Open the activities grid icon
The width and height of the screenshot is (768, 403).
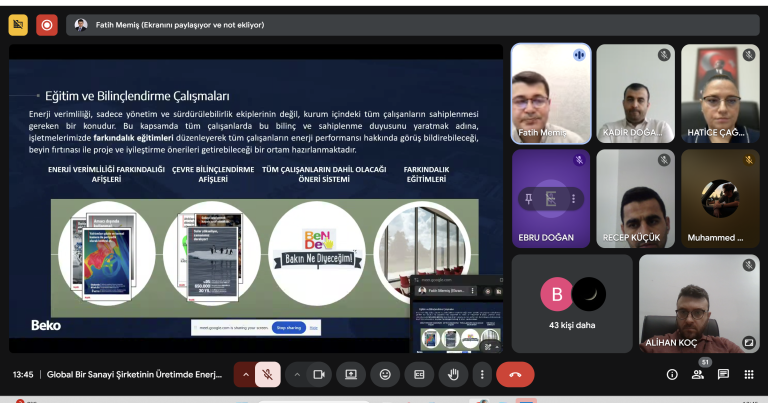[749, 375]
